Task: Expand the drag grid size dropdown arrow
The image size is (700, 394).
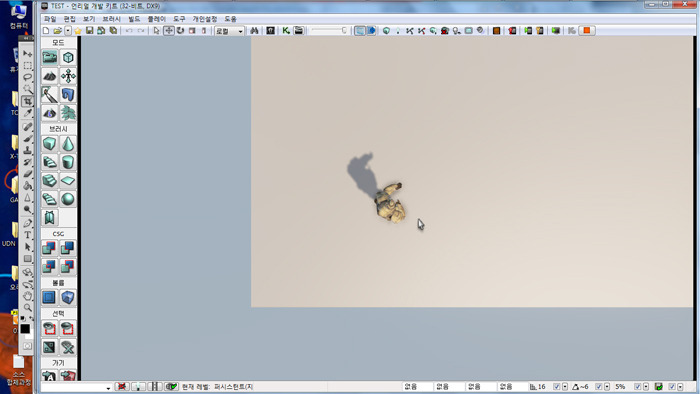Action: point(565,386)
